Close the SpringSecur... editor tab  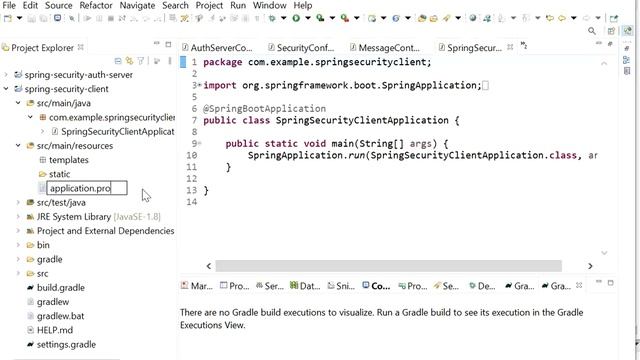[x=510, y=47]
